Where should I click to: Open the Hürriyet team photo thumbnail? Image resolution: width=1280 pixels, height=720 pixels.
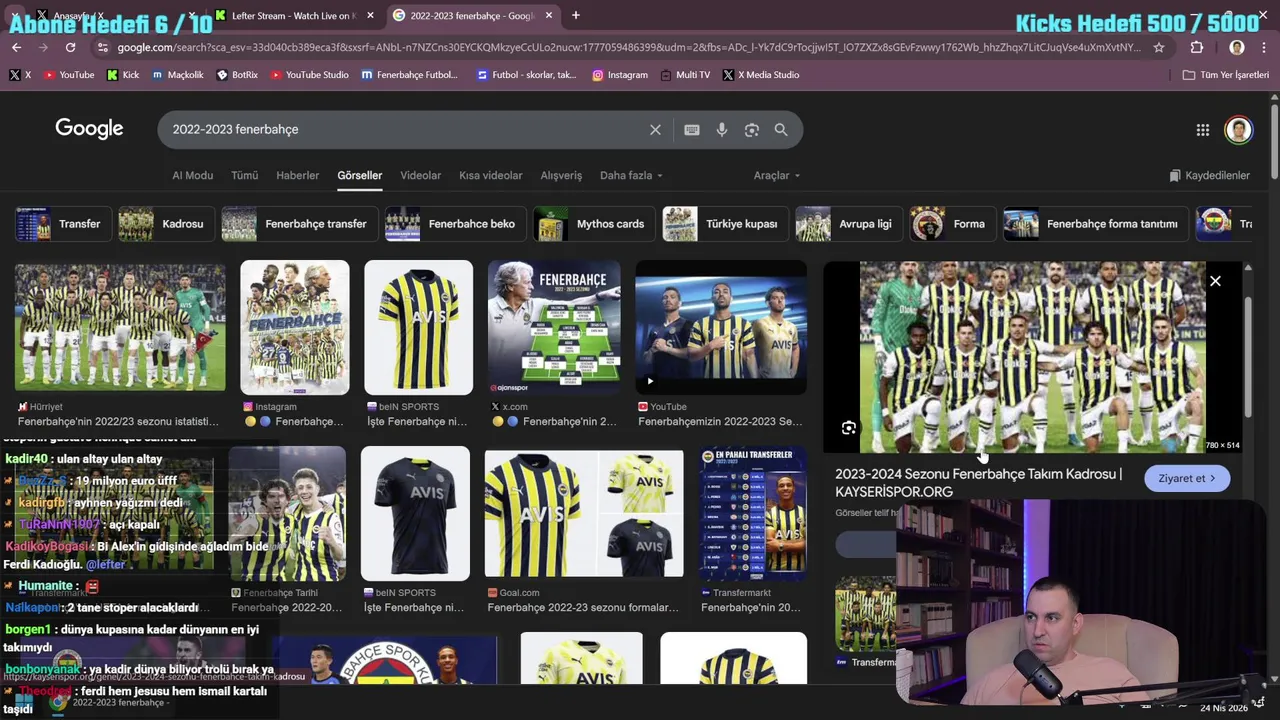[120, 327]
